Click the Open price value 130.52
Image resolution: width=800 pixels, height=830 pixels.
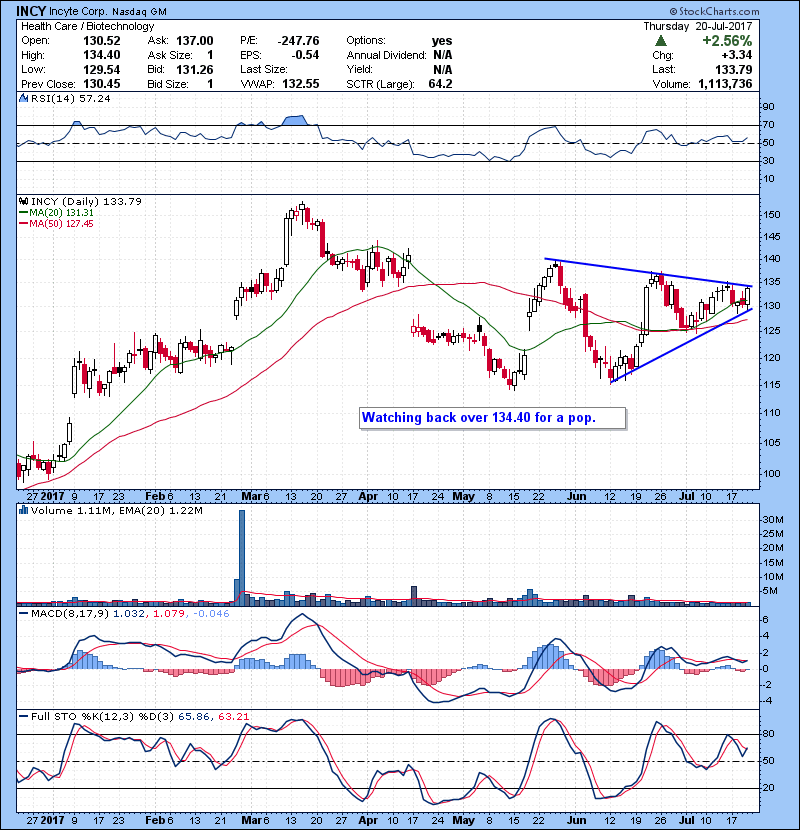click(x=102, y=41)
